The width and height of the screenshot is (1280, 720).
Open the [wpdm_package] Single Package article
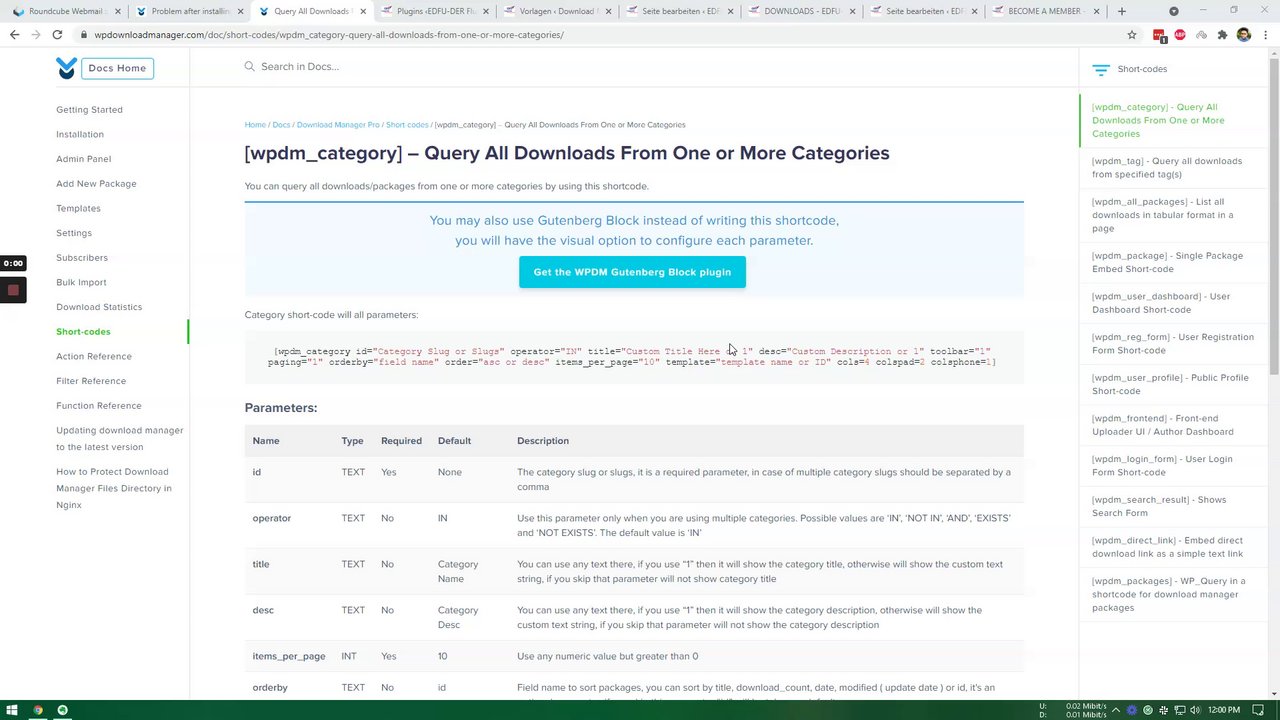pos(1167,262)
